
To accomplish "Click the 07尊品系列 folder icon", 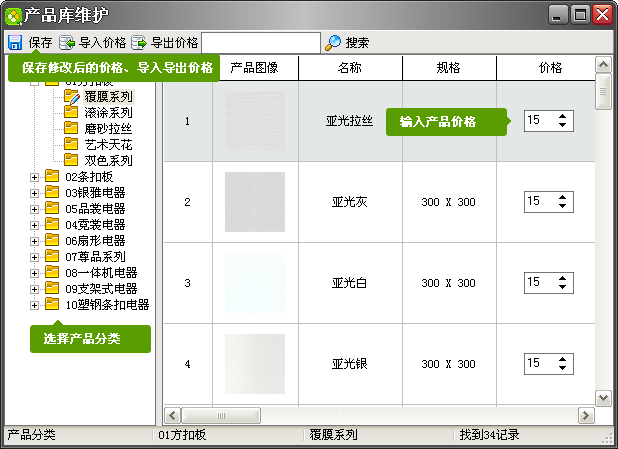I will pos(52,257).
